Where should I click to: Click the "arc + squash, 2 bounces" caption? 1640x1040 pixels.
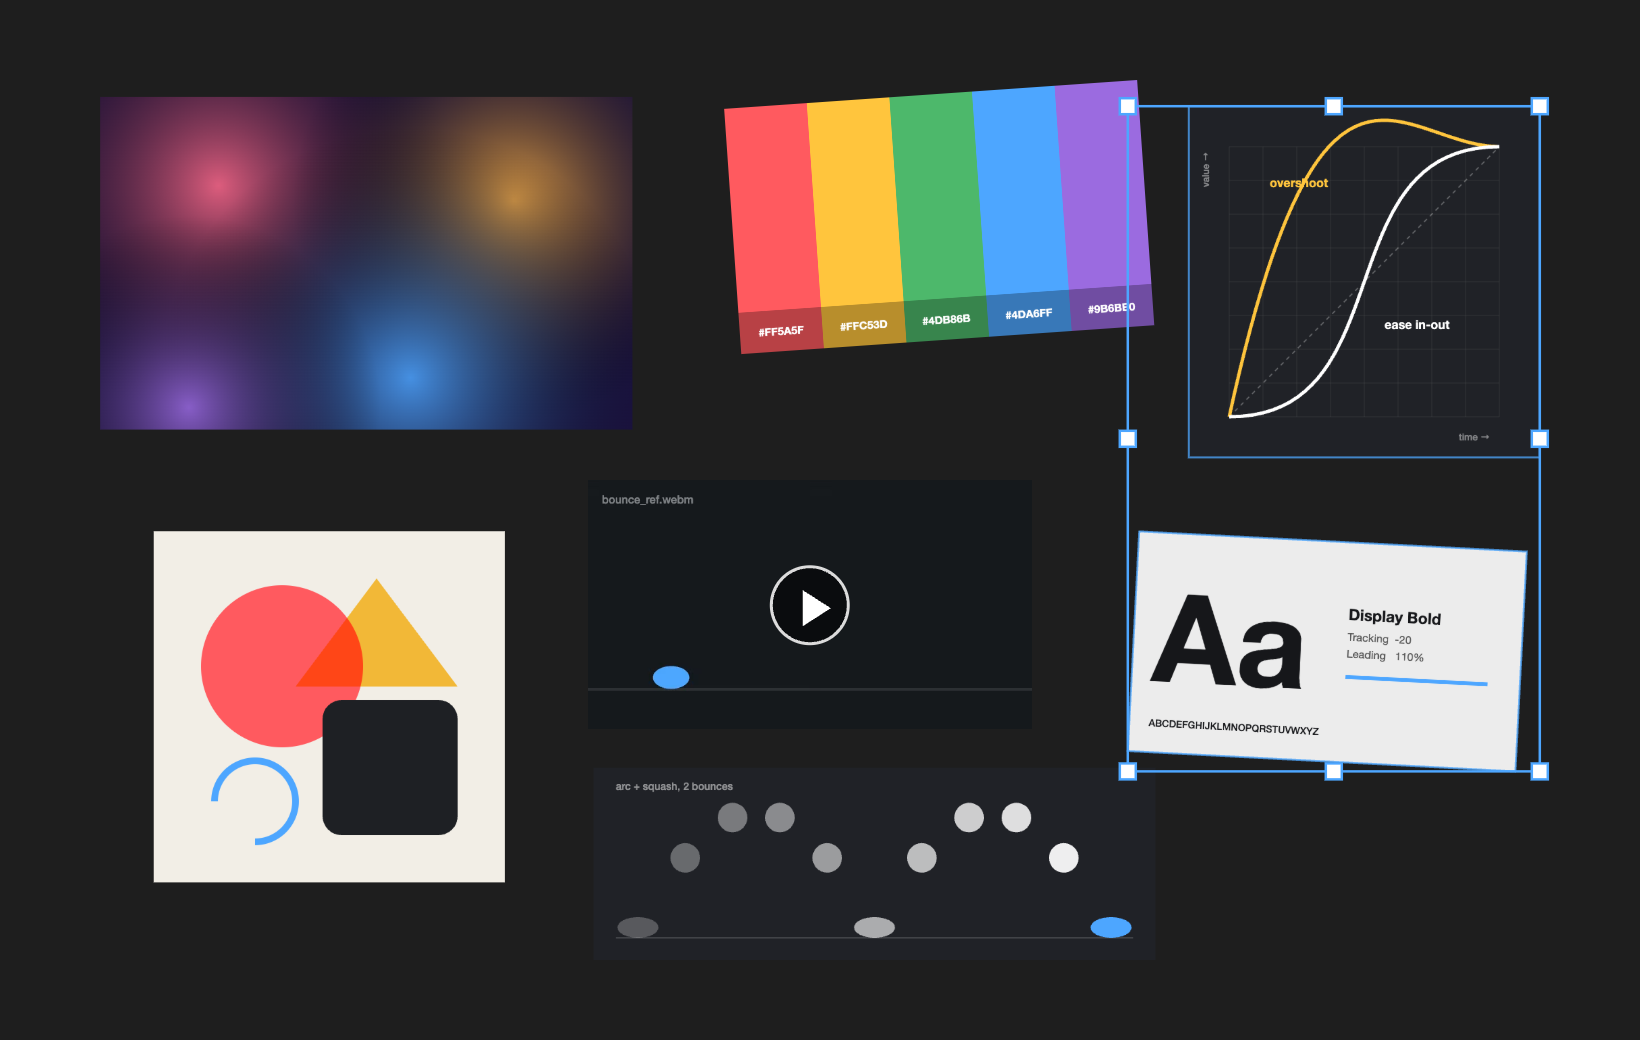coord(674,787)
